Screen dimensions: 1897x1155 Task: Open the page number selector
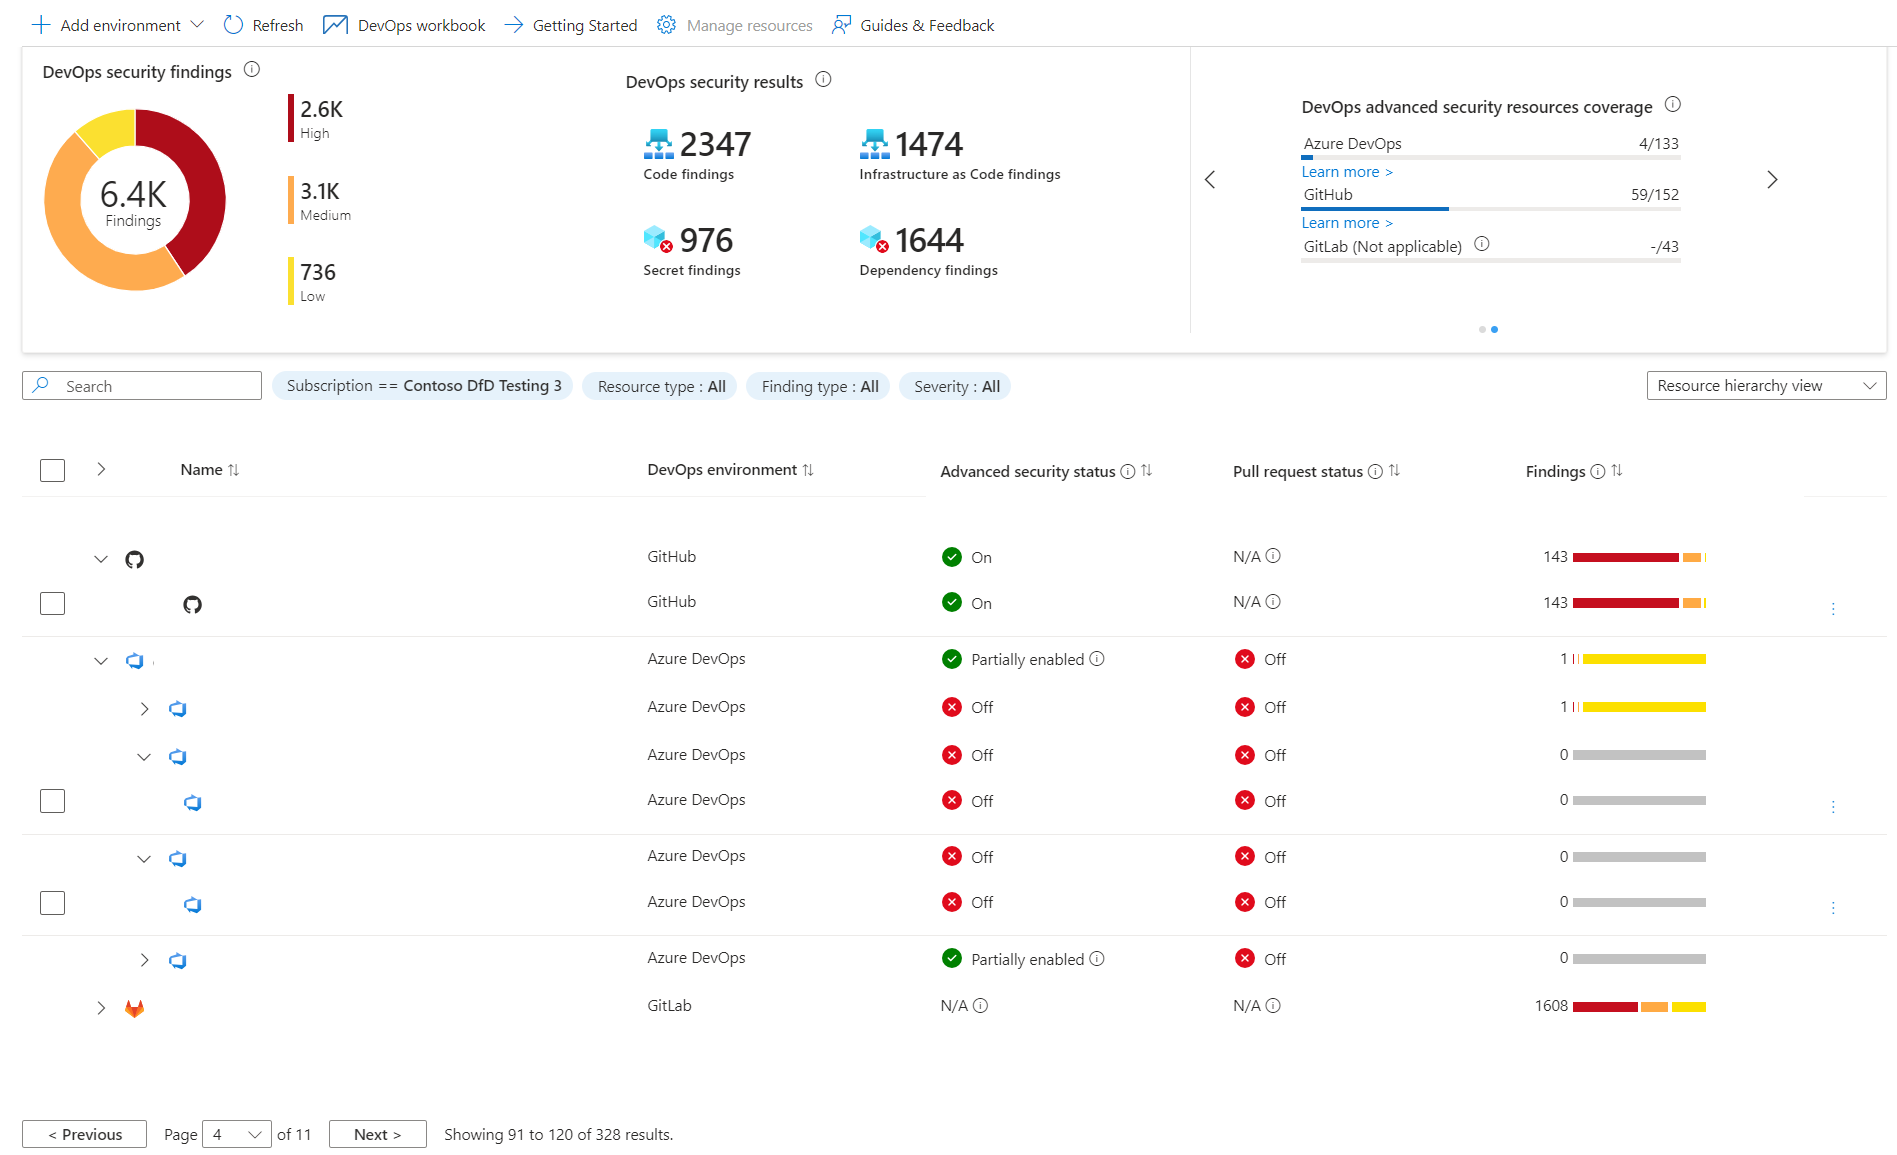pos(236,1134)
